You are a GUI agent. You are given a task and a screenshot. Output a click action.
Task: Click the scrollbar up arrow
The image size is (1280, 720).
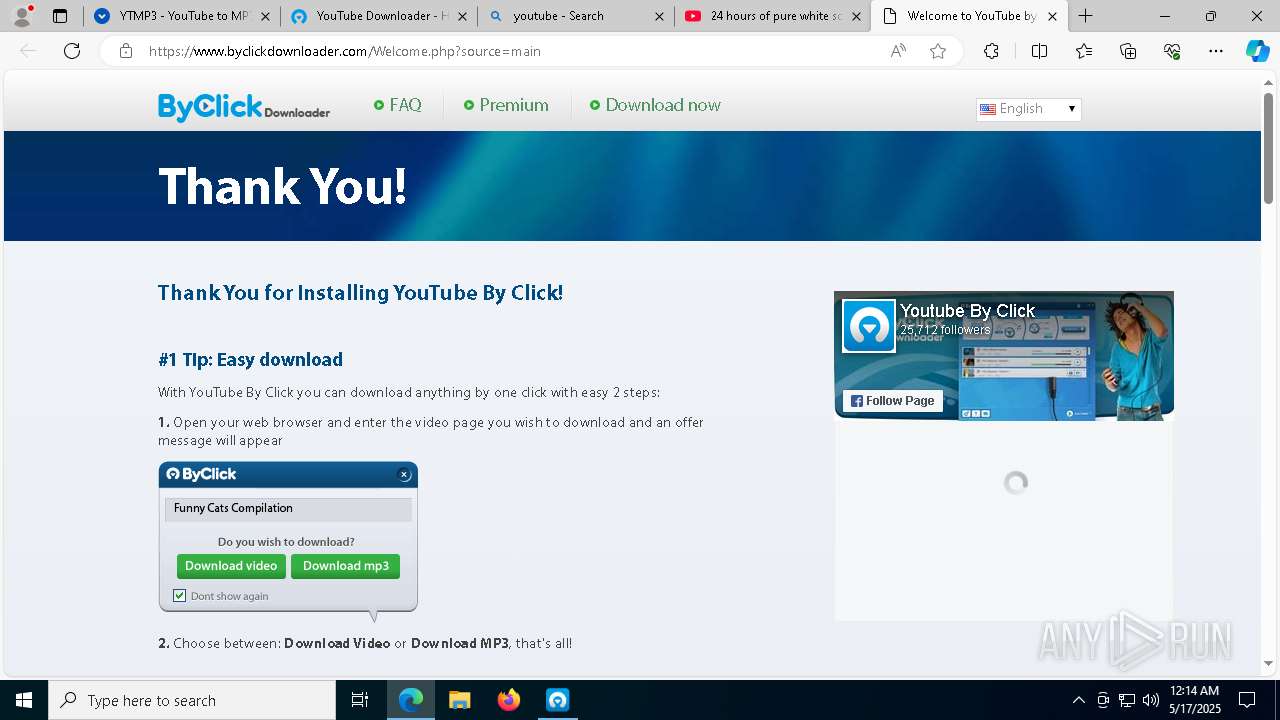pos(1268,82)
